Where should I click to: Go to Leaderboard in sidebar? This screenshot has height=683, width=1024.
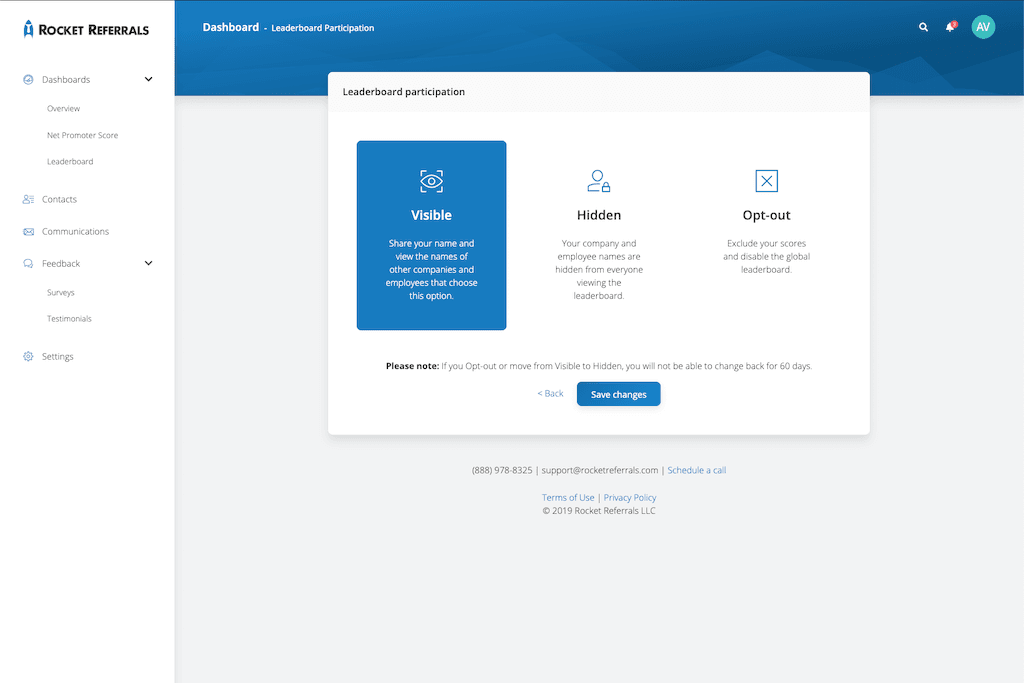coord(70,162)
